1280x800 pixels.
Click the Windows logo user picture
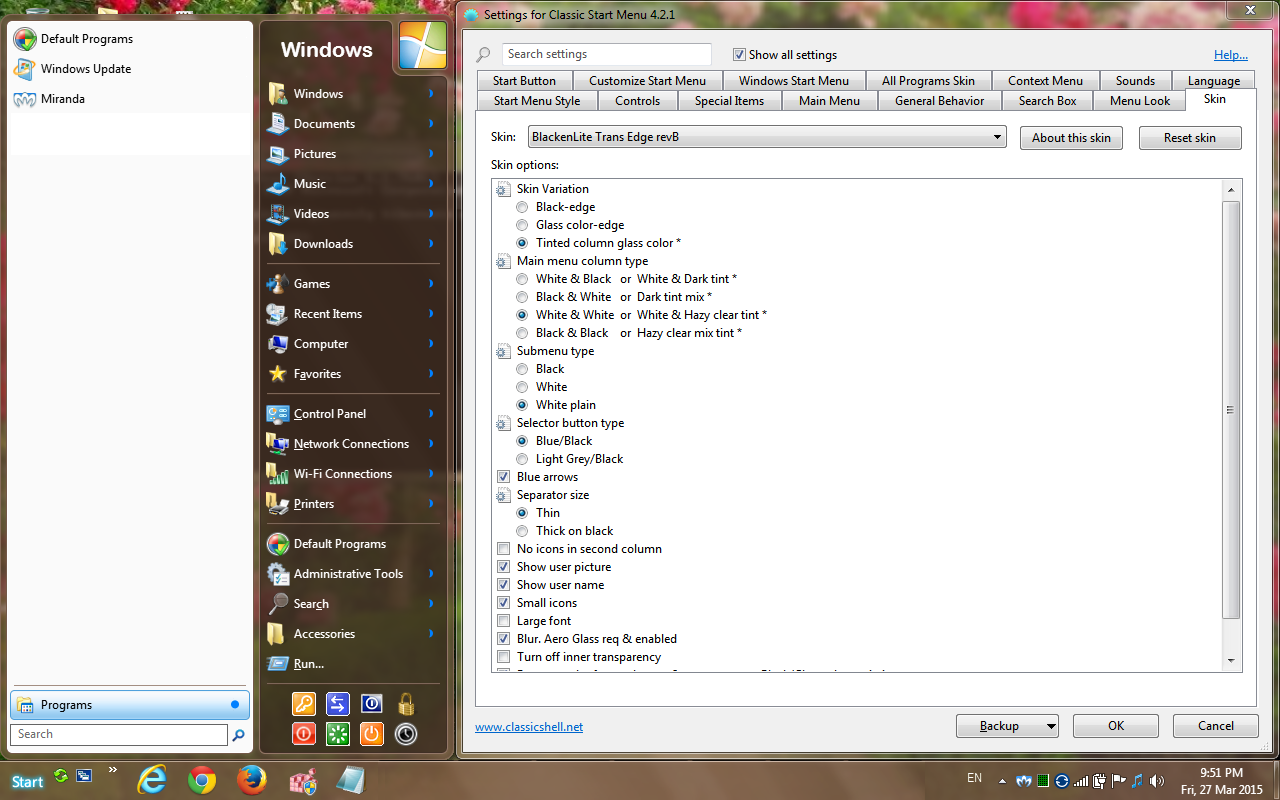(422, 45)
